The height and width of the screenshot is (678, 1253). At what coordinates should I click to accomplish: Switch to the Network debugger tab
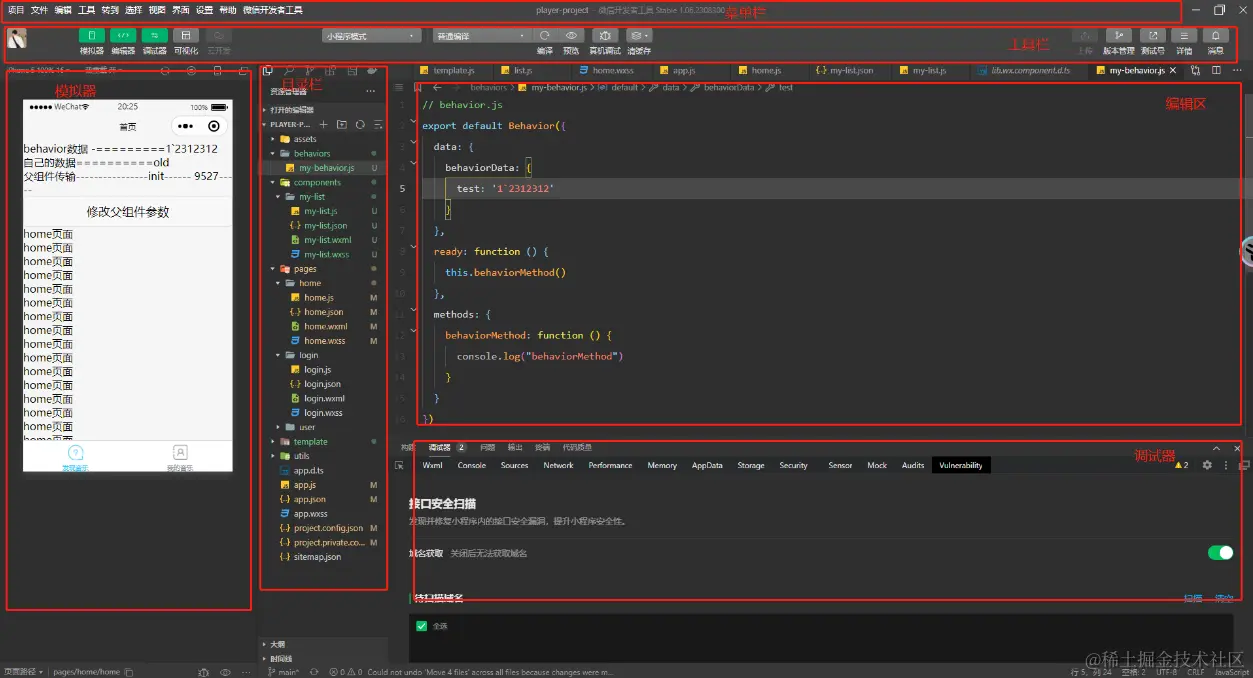pos(558,465)
